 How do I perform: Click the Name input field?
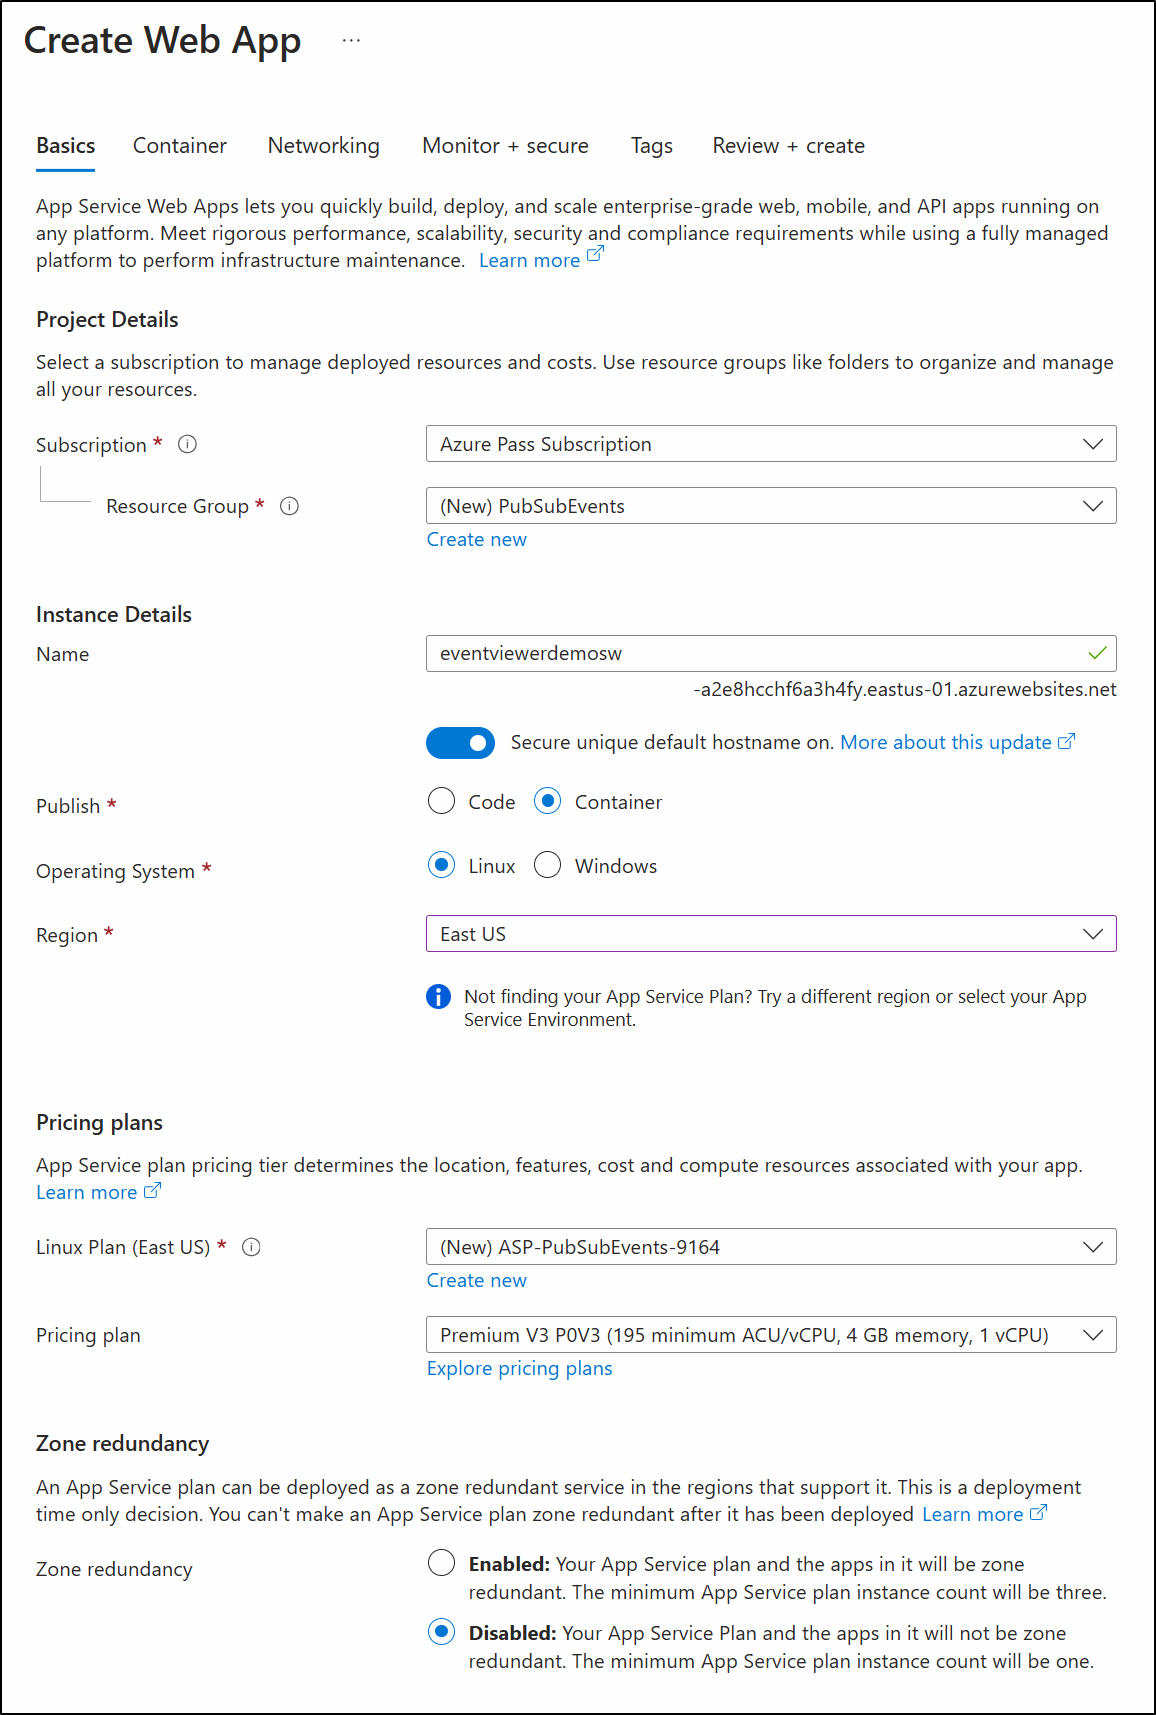click(x=771, y=653)
